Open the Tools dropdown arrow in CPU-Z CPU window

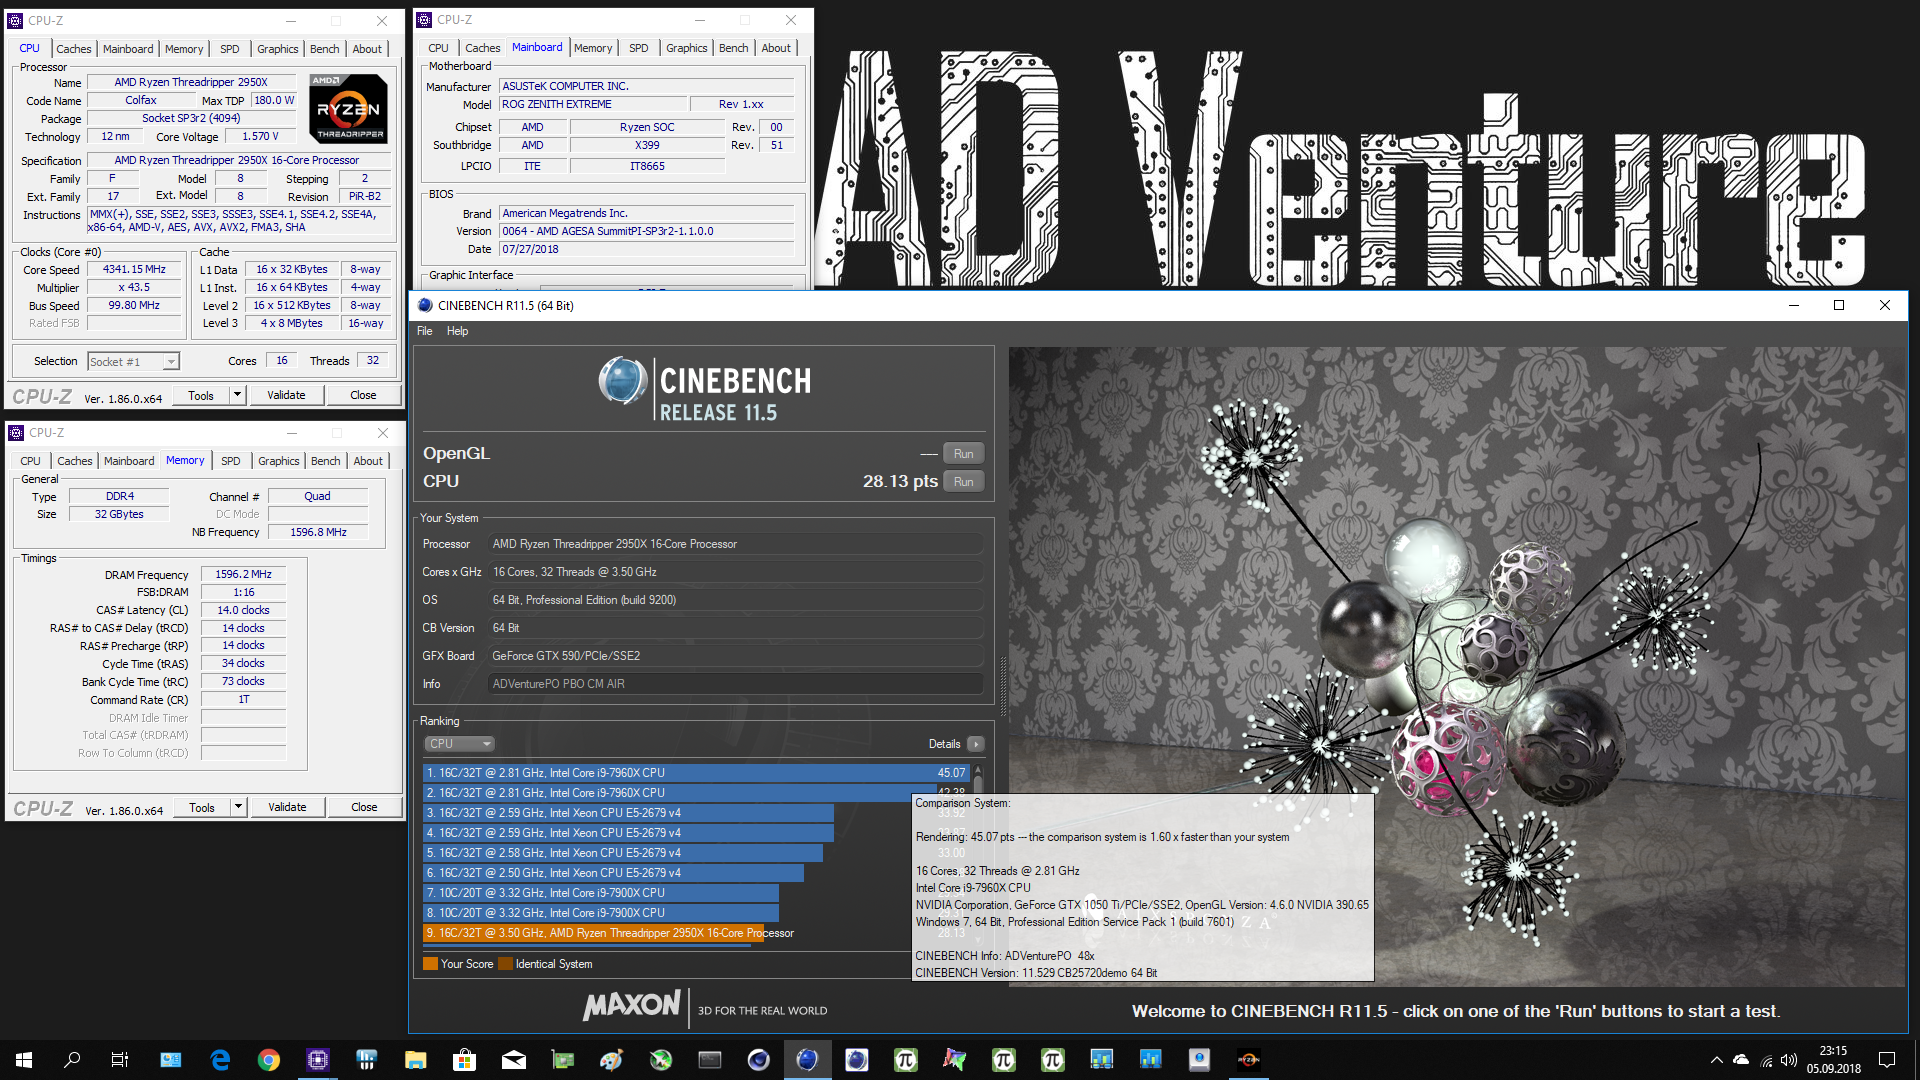coord(237,395)
